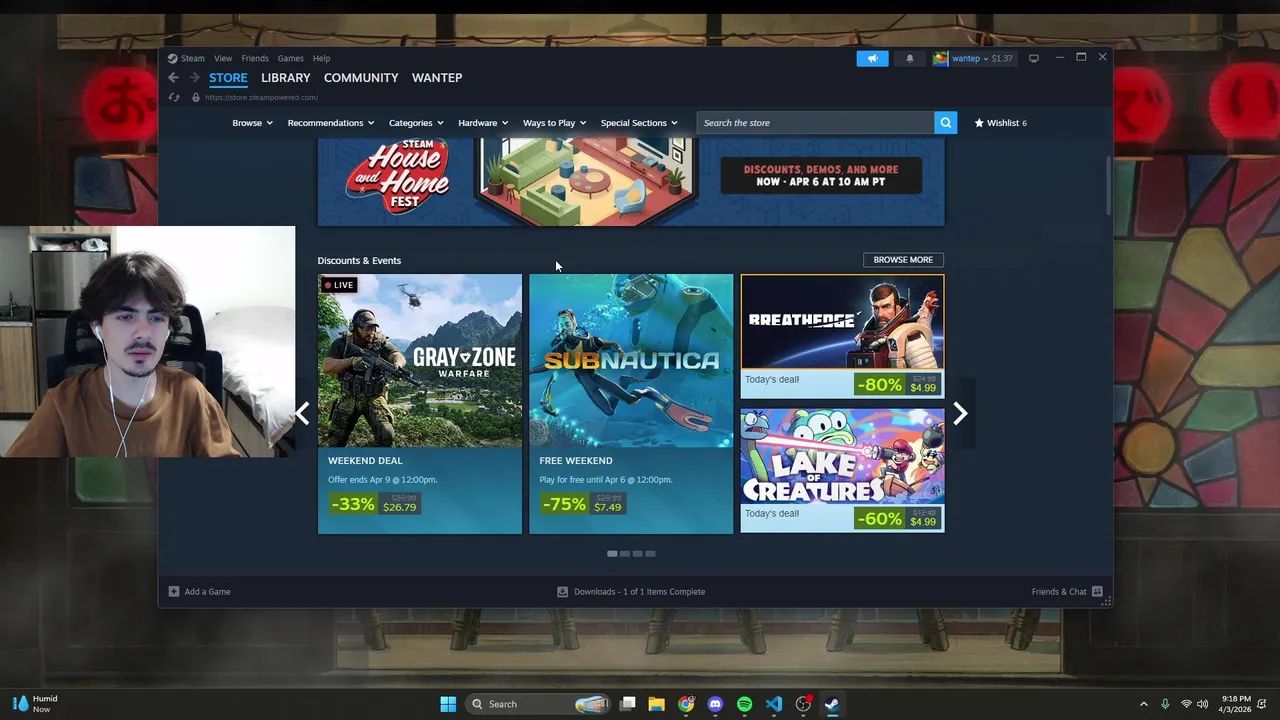Open Discord from the taskbar
The width and height of the screenshot is (1280, 720).
[x=715, y=704]
